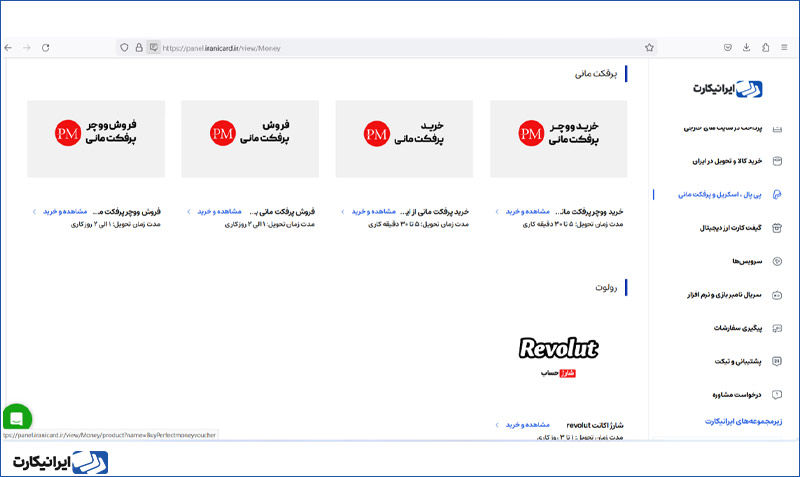The image size is (800, 477).
Task: Bookmark this page with the star icon
Action: coord(649,48)
